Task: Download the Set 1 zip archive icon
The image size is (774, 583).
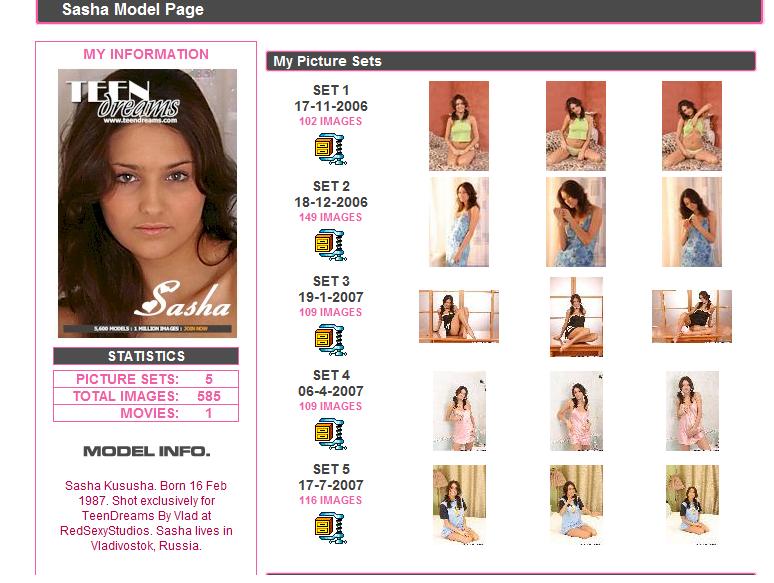Action: [x=330, y=149]
